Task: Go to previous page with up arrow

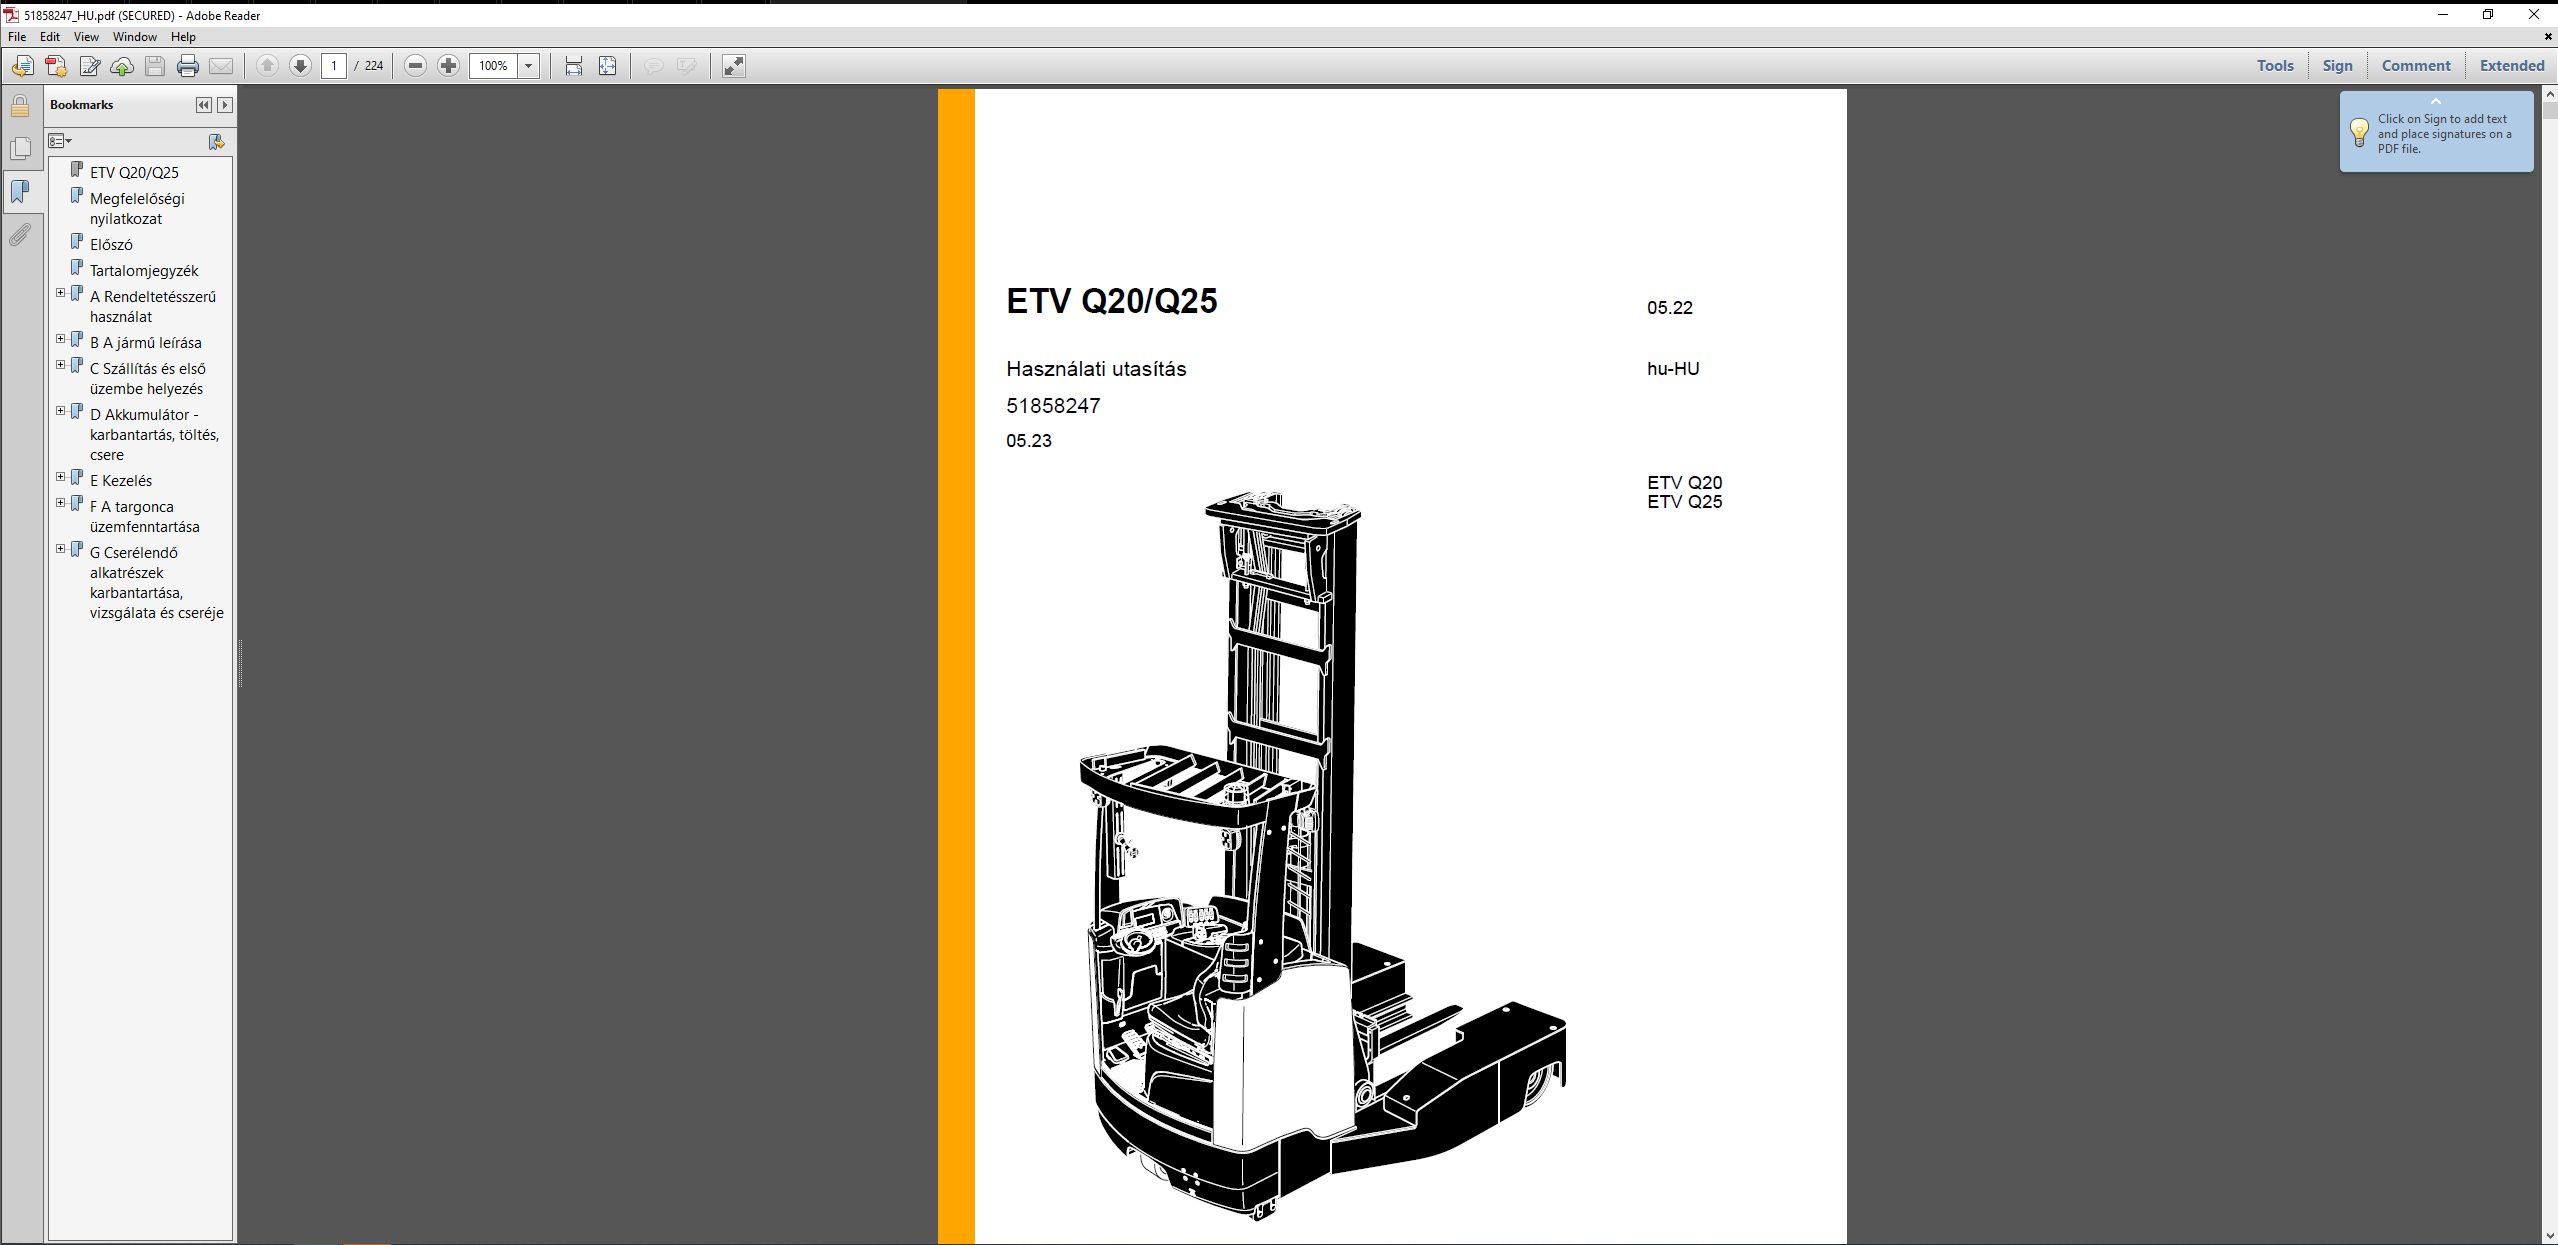Action: [267, 66]
